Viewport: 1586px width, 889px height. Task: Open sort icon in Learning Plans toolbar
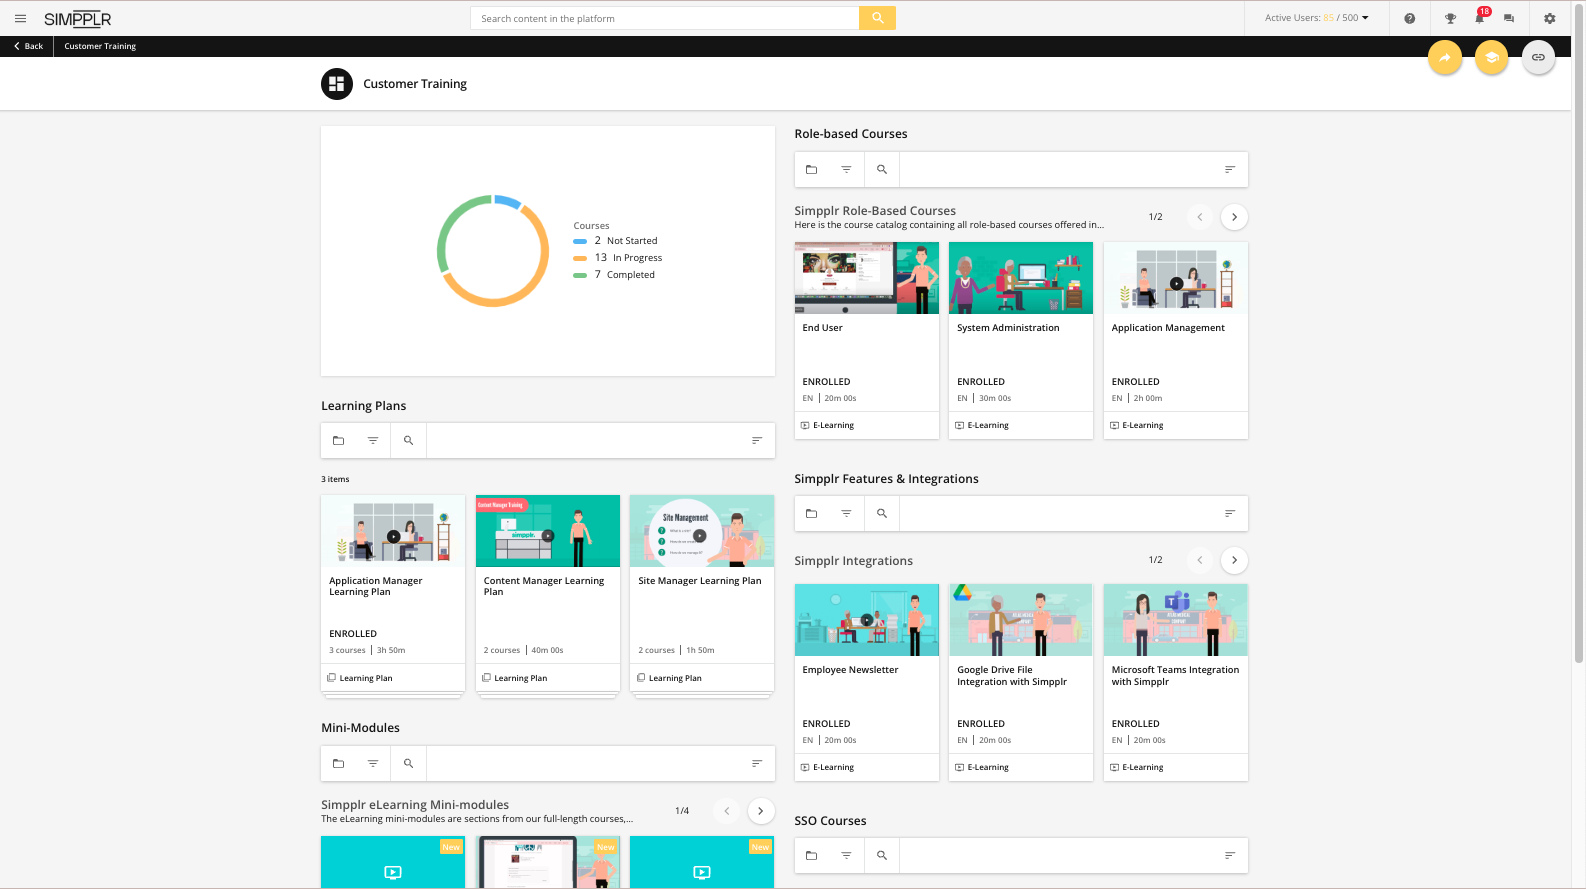click(x=757, y=440)
